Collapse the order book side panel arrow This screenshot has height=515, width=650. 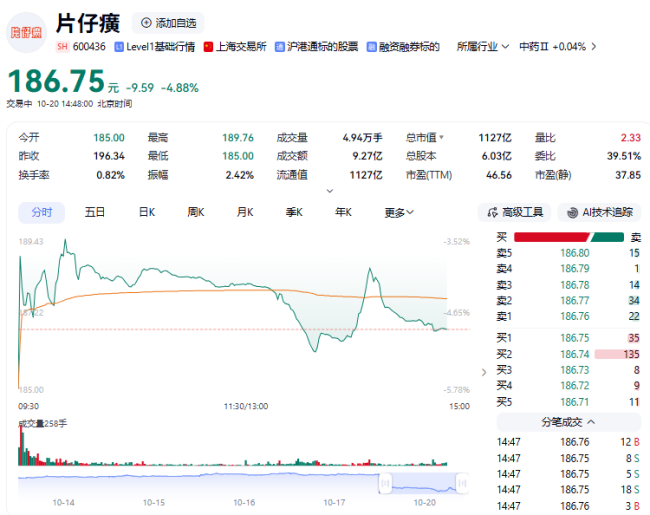coord(486,371)
